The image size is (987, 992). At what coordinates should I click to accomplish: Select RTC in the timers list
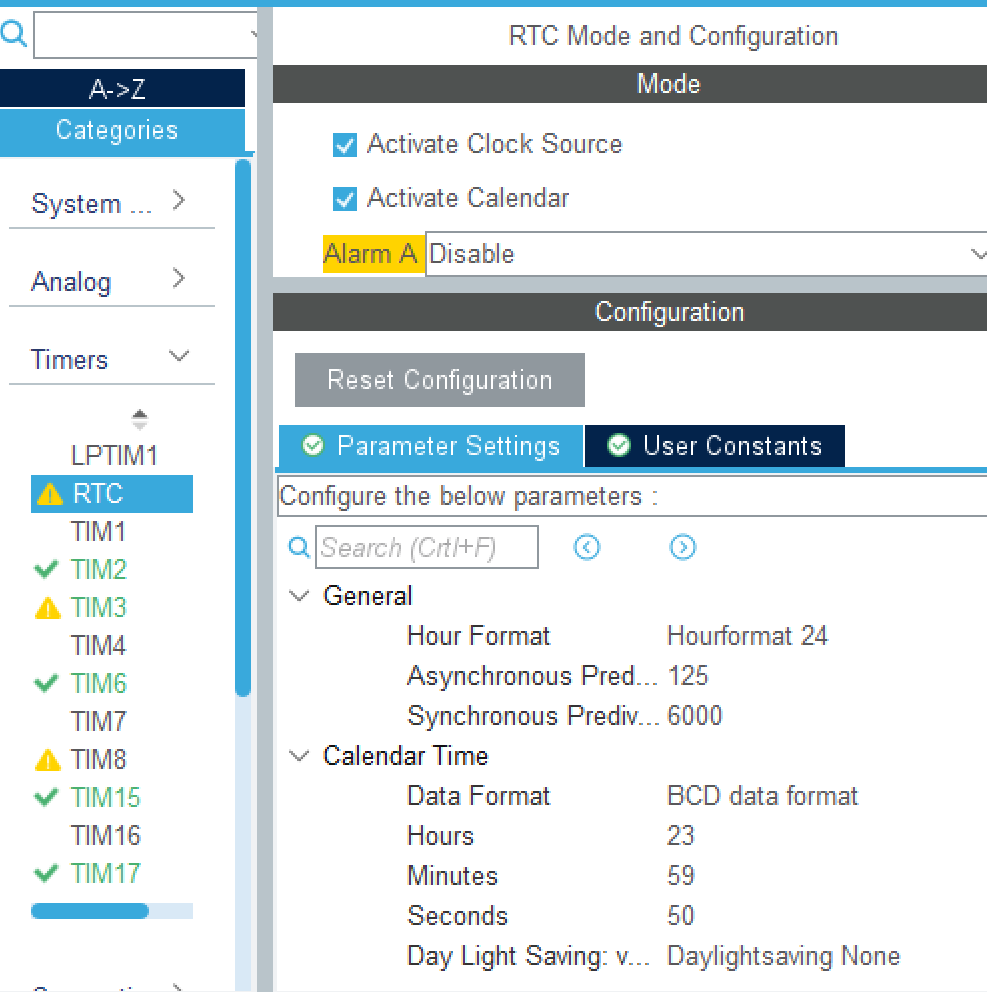[x=97, y=493]
